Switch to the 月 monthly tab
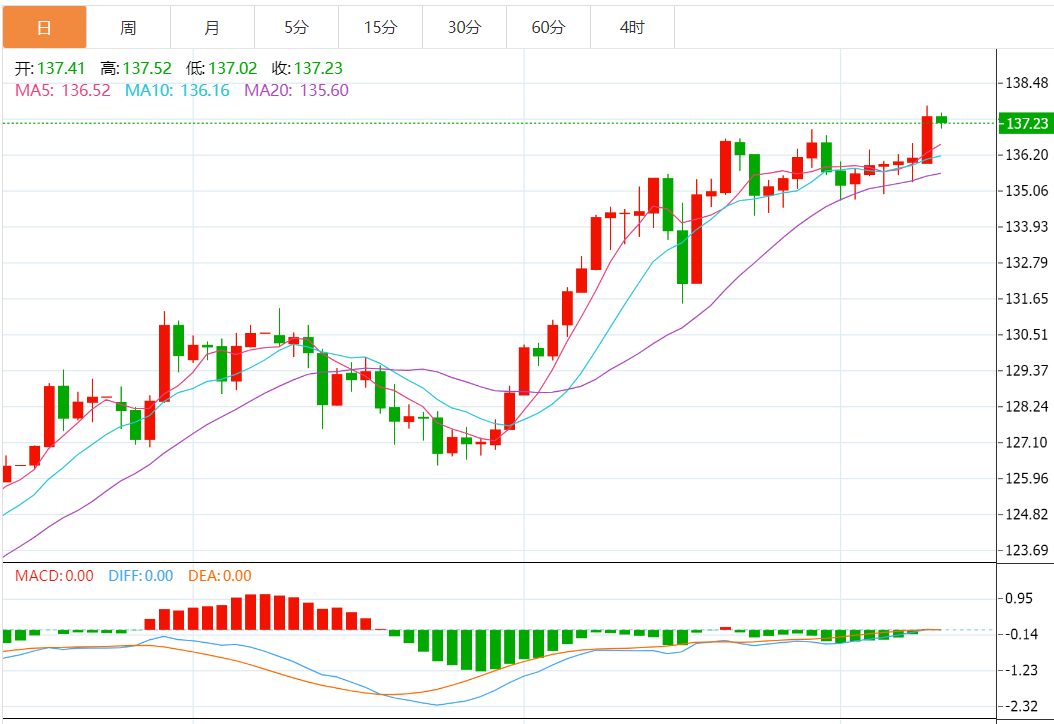Screen dimensions: 1054x724 212,28
